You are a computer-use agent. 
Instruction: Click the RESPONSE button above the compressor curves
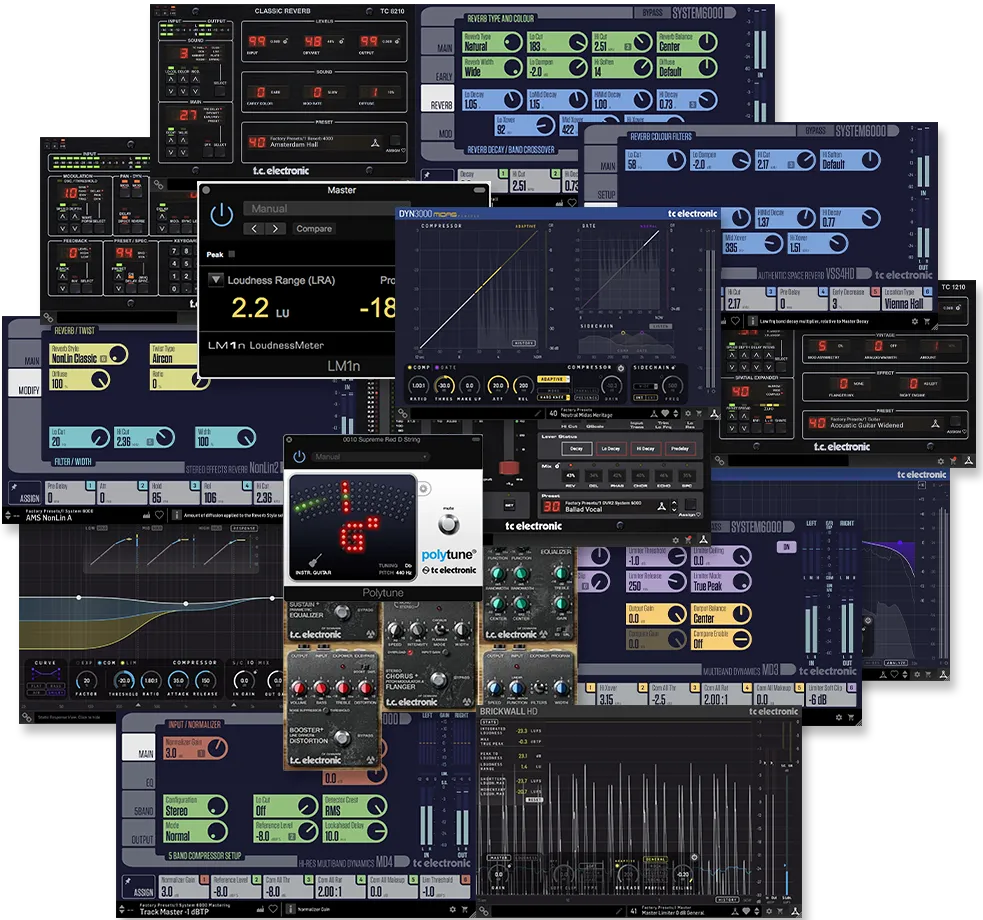[244, 528]
